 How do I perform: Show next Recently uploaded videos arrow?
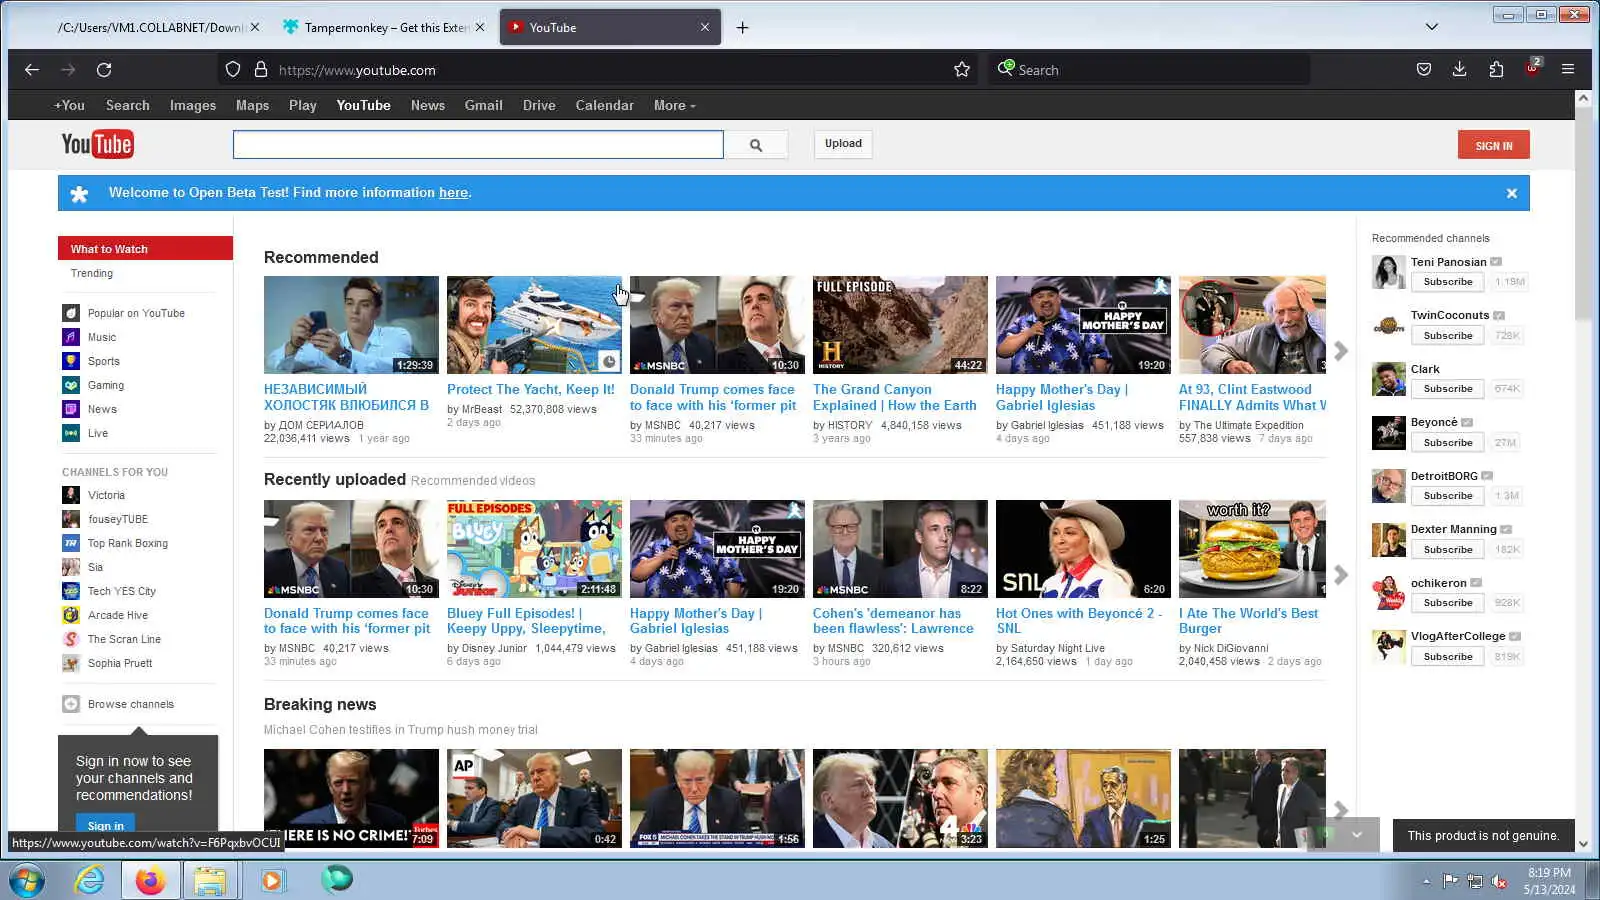pos(1341,575)
